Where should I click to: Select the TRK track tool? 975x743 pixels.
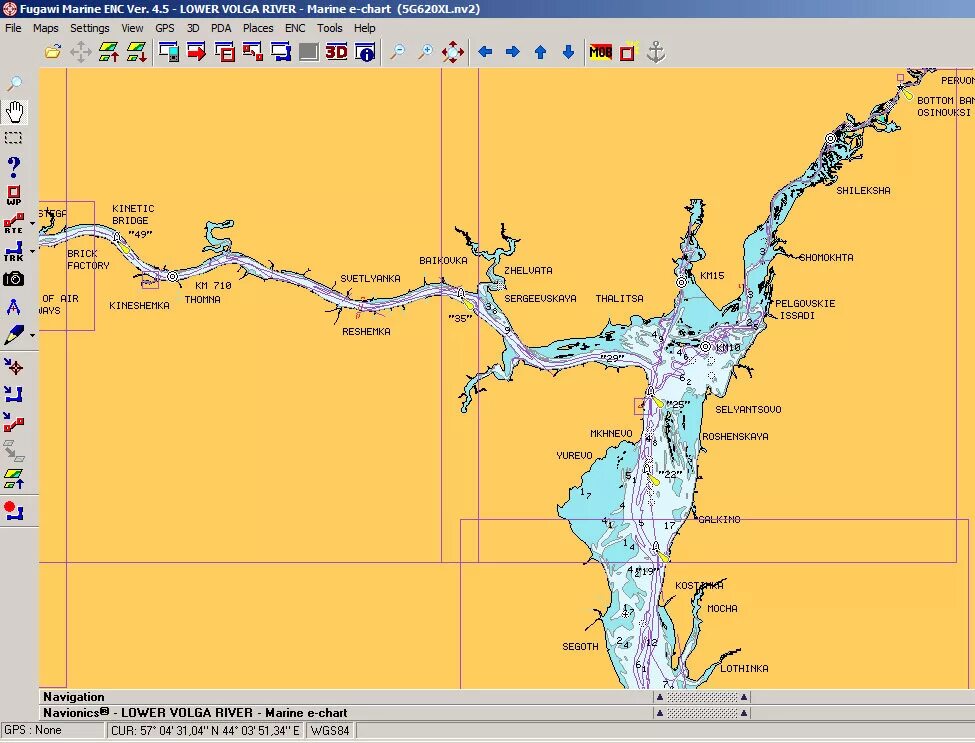(x=14, y=251)
